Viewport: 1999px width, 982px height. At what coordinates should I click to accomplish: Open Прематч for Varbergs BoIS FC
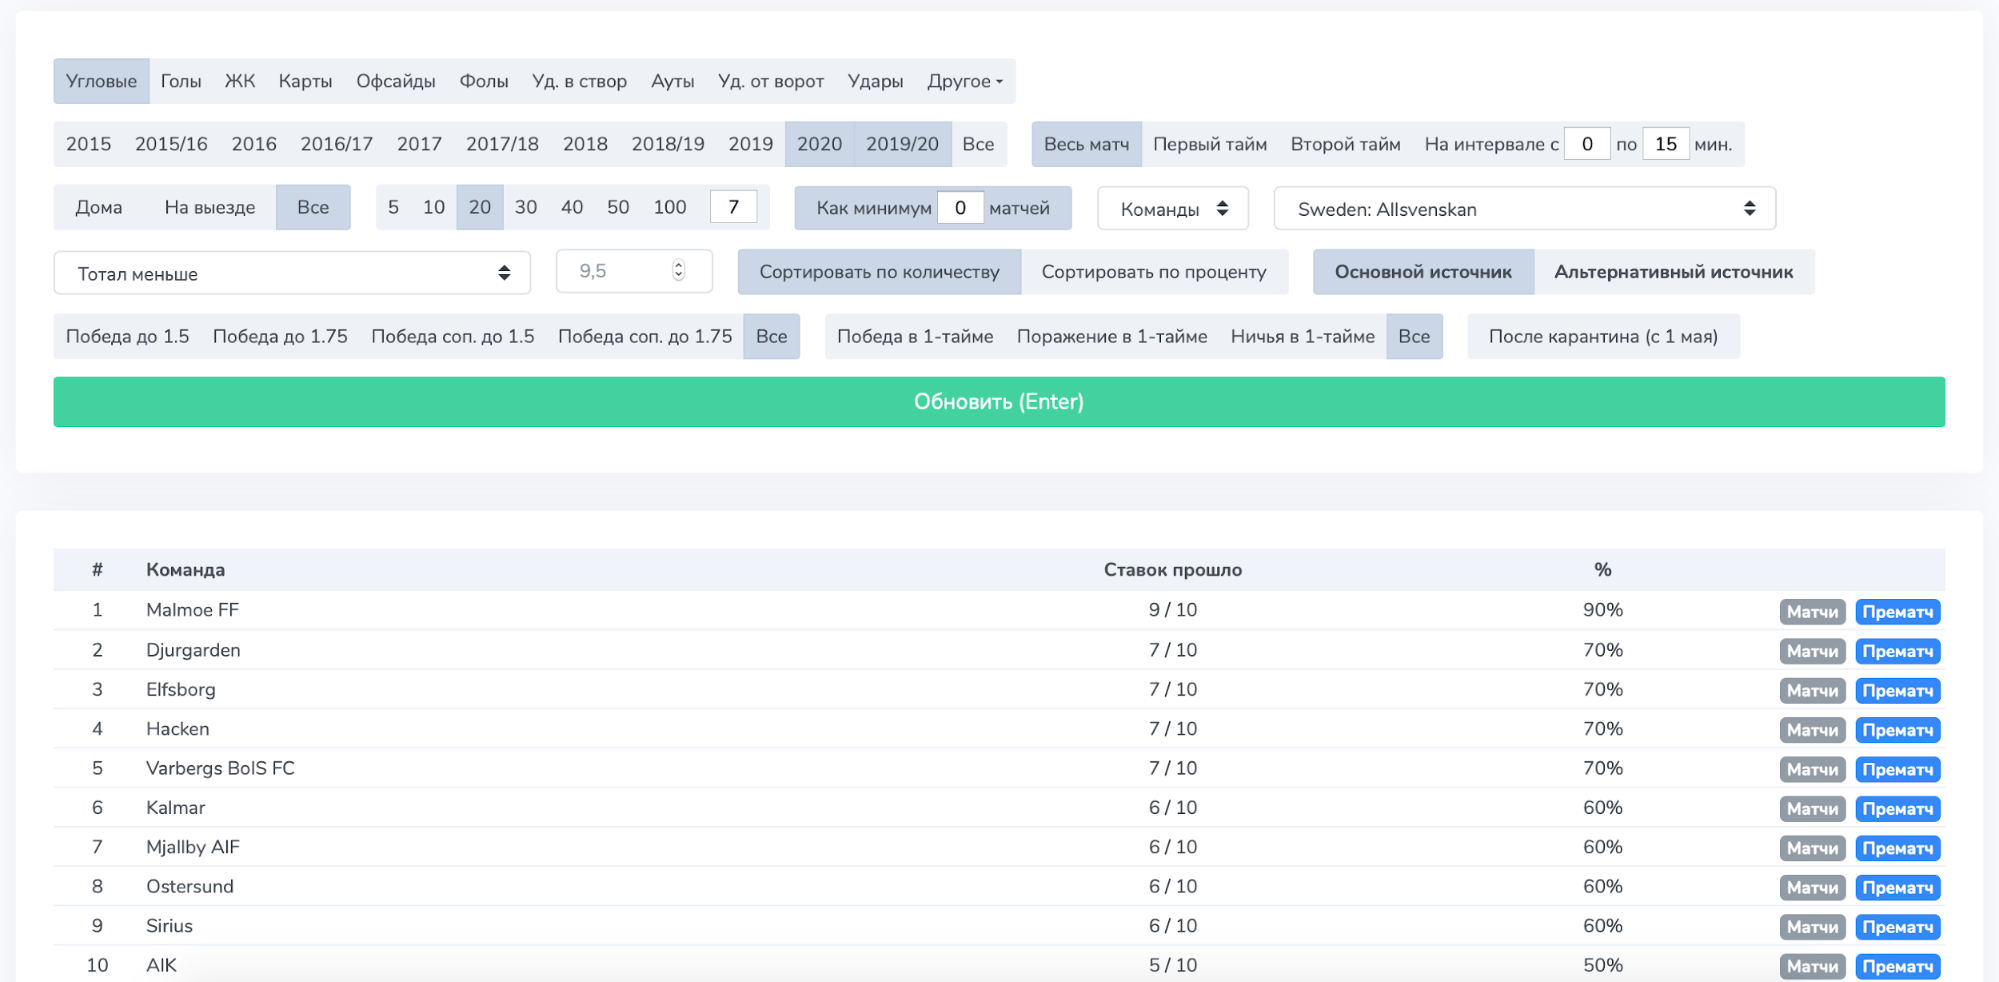1897,770
